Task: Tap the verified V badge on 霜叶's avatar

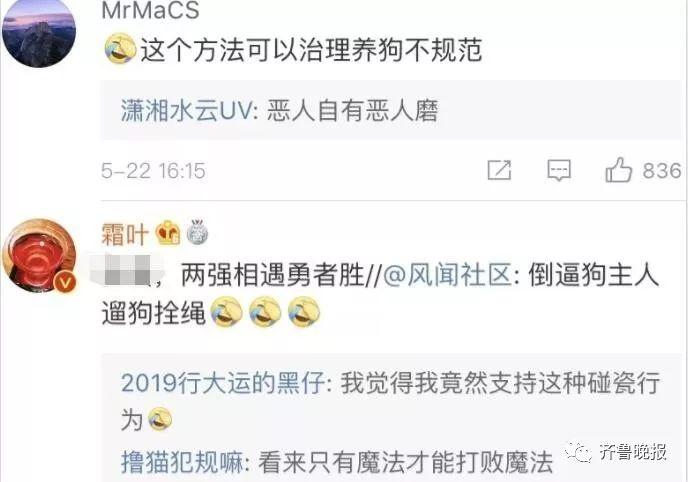Action: point(65,283)
